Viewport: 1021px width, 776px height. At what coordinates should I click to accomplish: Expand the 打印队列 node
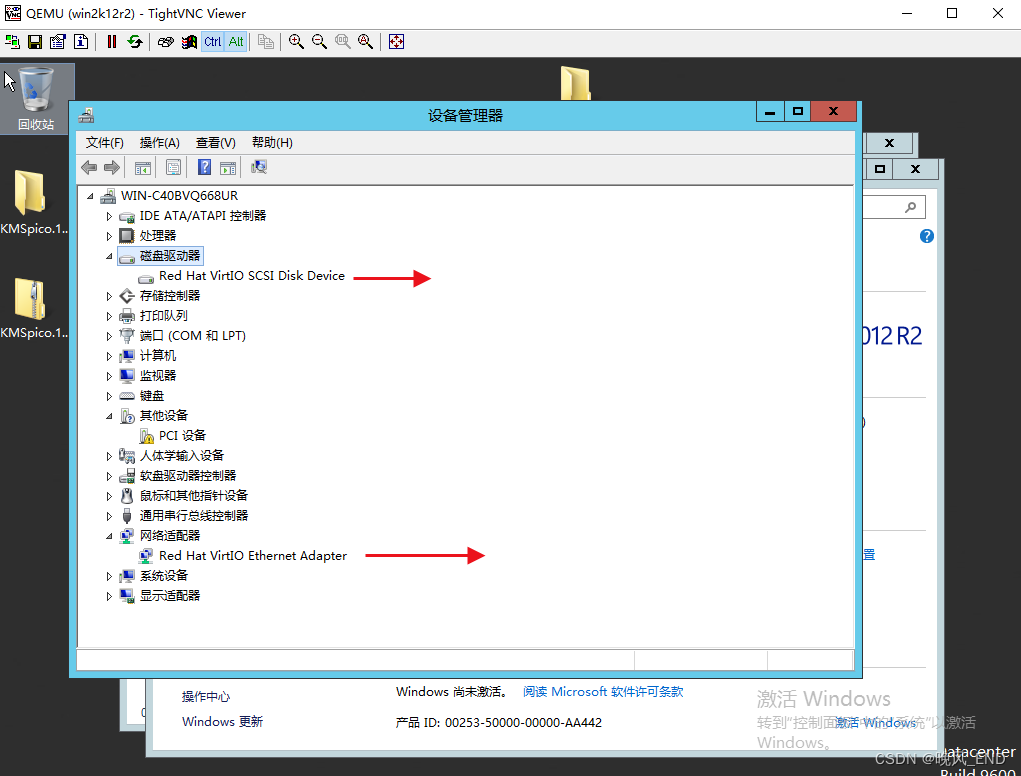pos(109,316)
